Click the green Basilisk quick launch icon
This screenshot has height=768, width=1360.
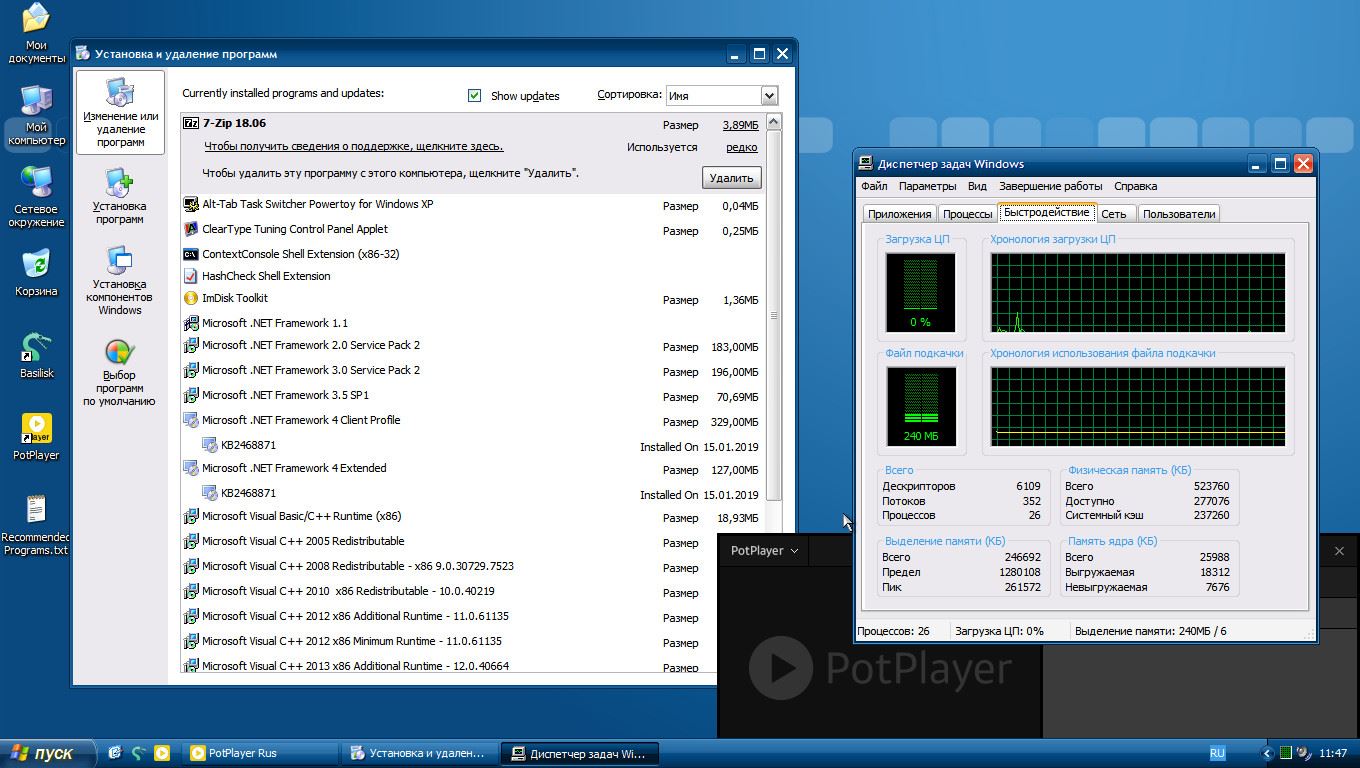pyautogui.click(x=139, y=753)
